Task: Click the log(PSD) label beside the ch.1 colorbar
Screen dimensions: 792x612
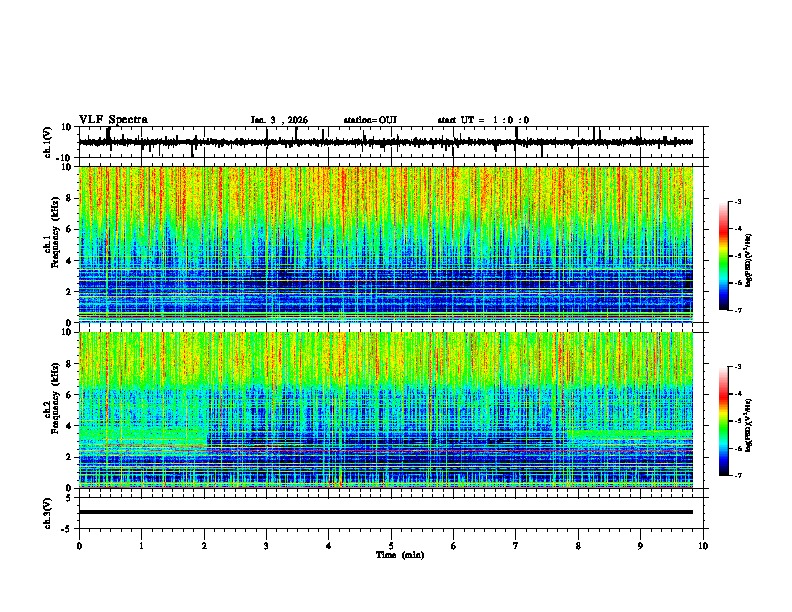Action: click(748, 261)
